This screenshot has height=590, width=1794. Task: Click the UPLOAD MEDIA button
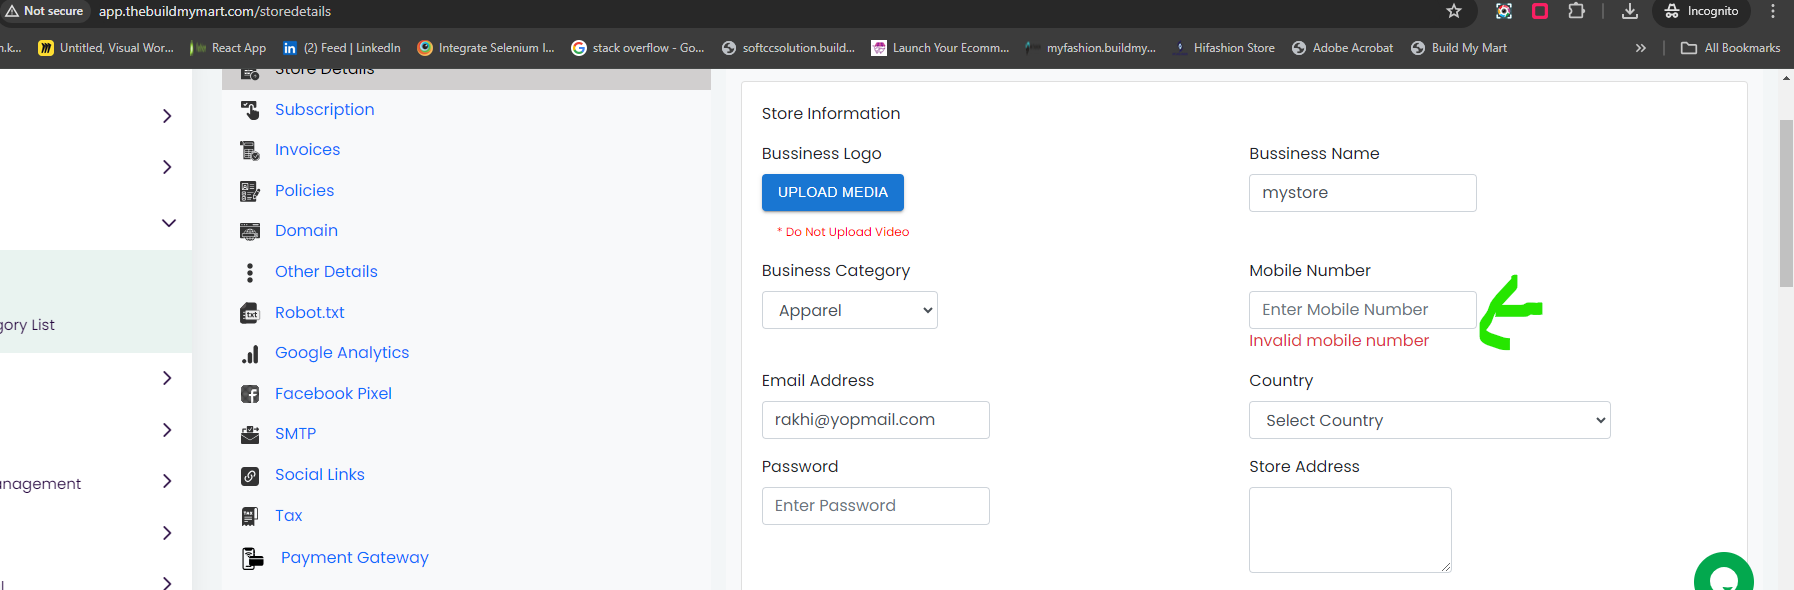pos(833,193)
